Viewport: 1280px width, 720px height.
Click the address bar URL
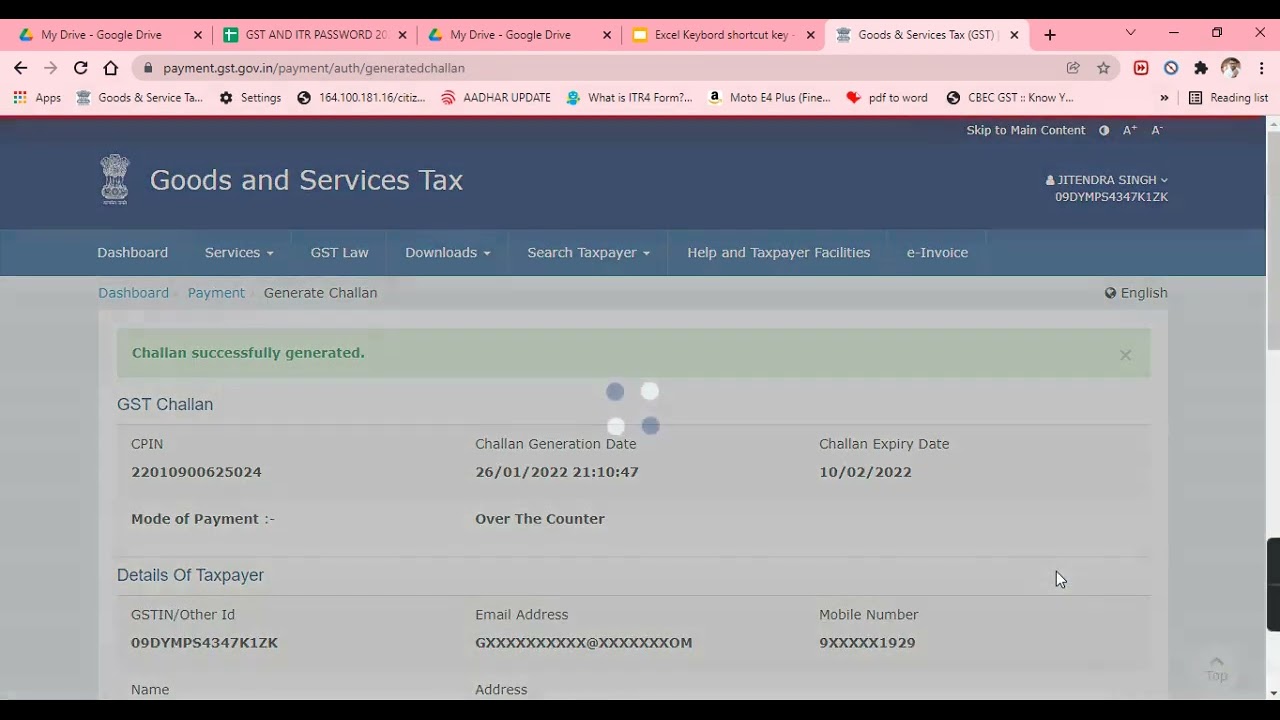pyautogui.click(x=314, y=68)
